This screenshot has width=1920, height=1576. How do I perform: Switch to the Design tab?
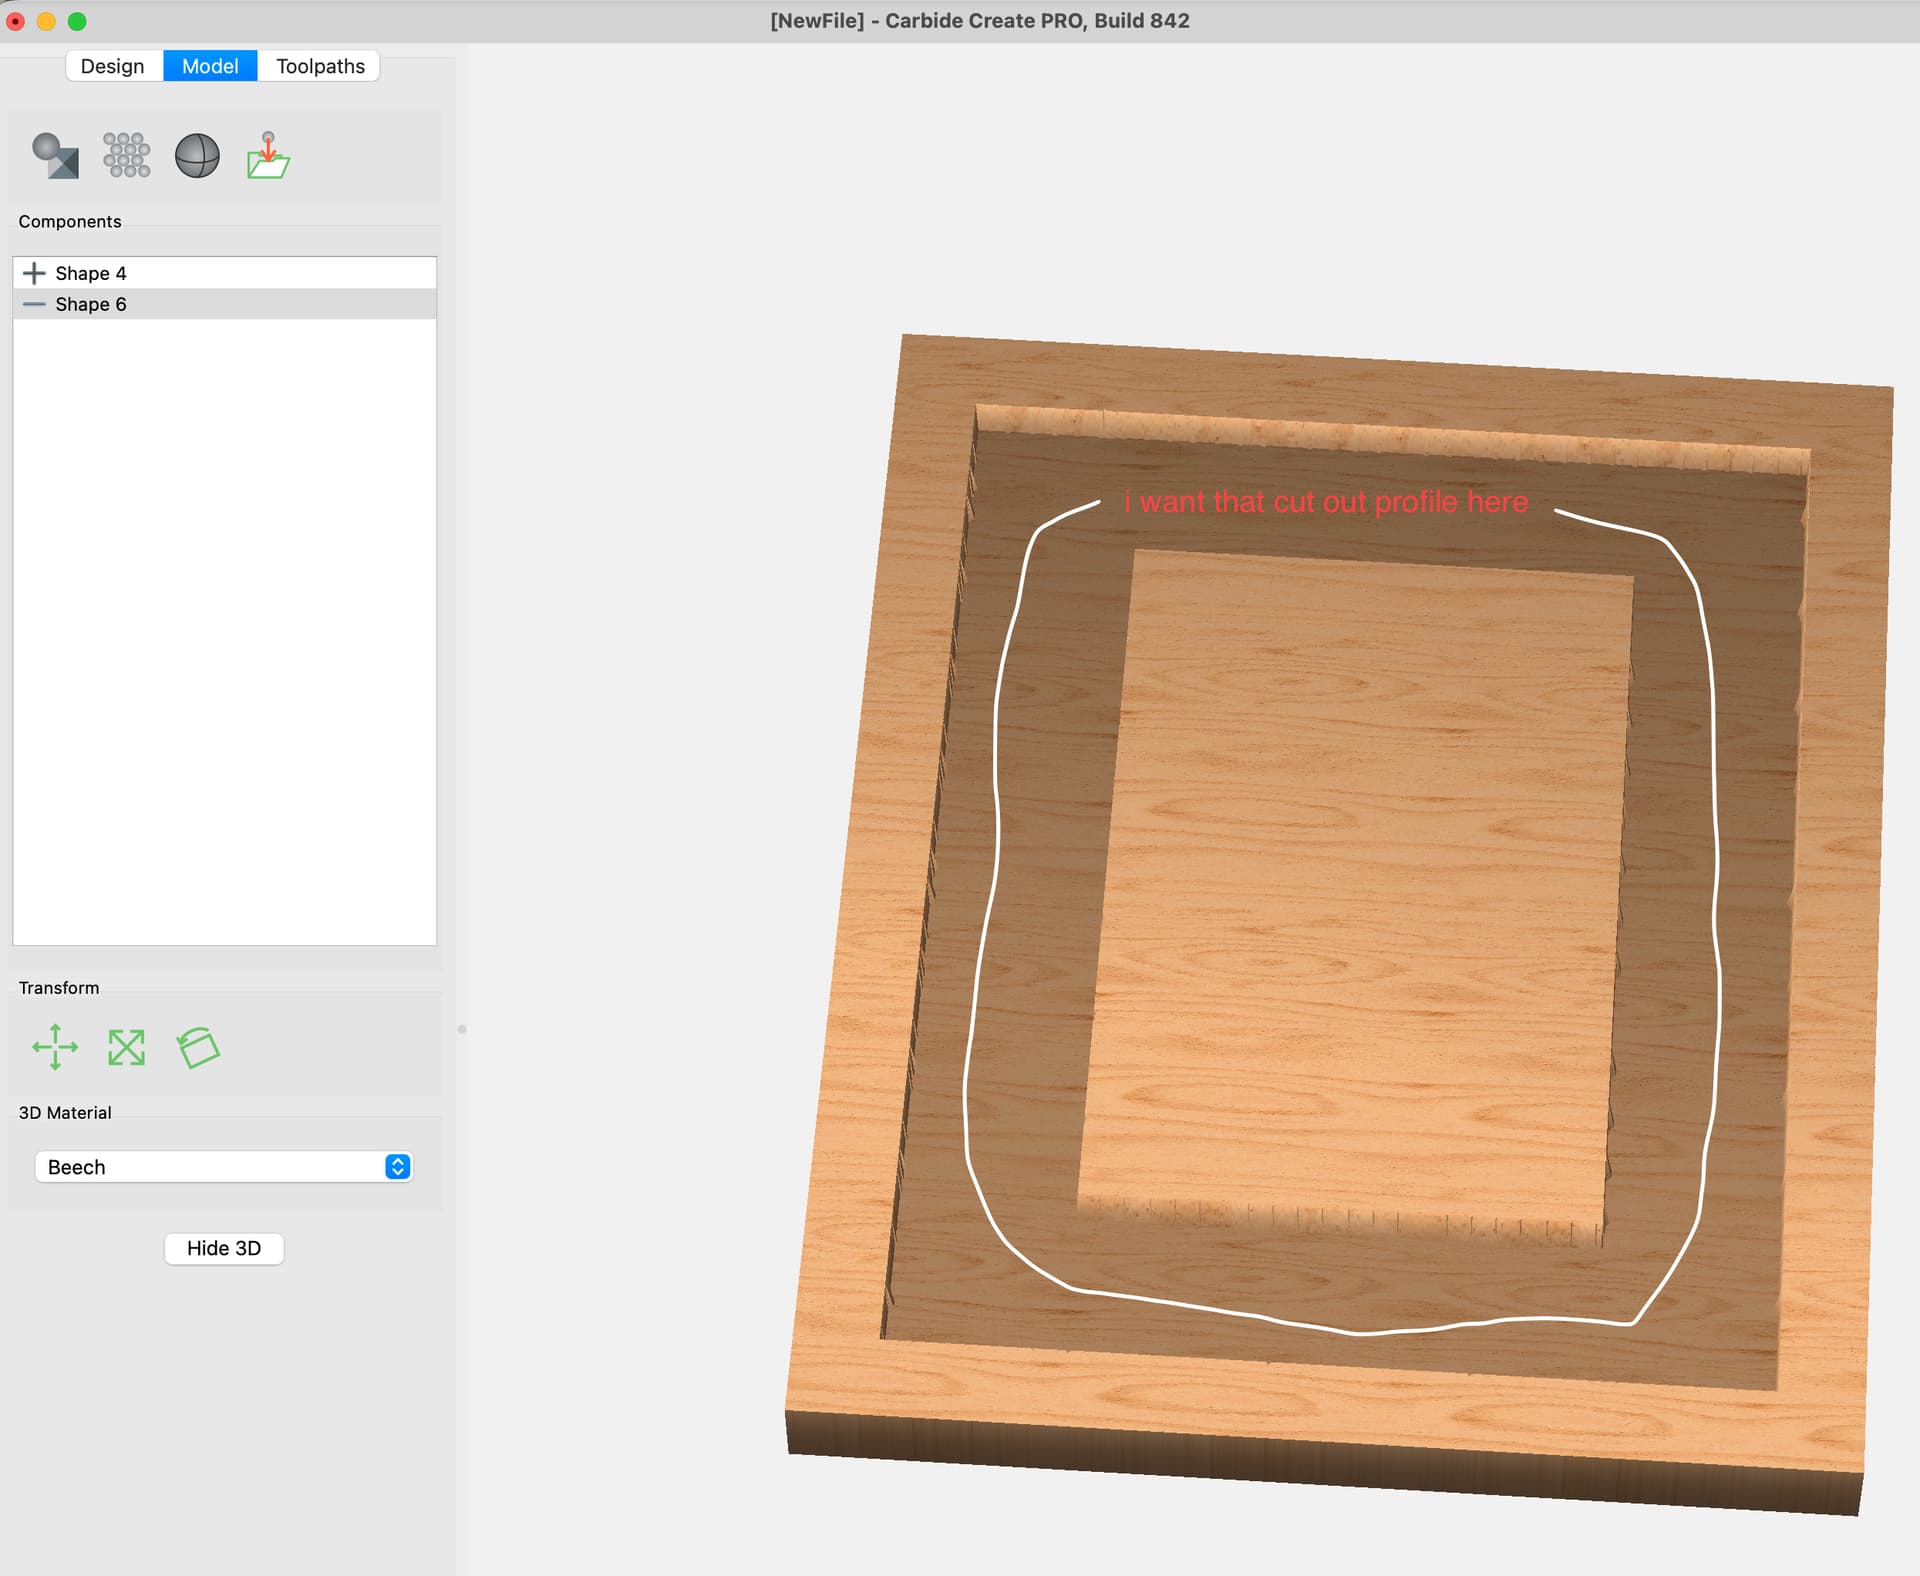click(113, 66)
